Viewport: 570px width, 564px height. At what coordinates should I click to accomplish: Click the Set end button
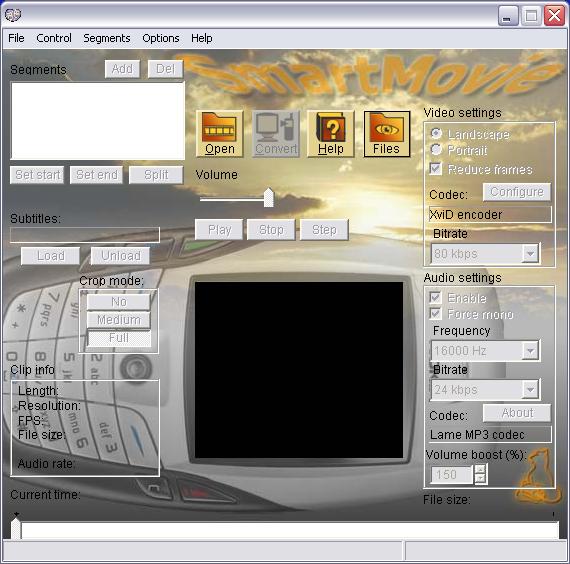click(96, 175)
